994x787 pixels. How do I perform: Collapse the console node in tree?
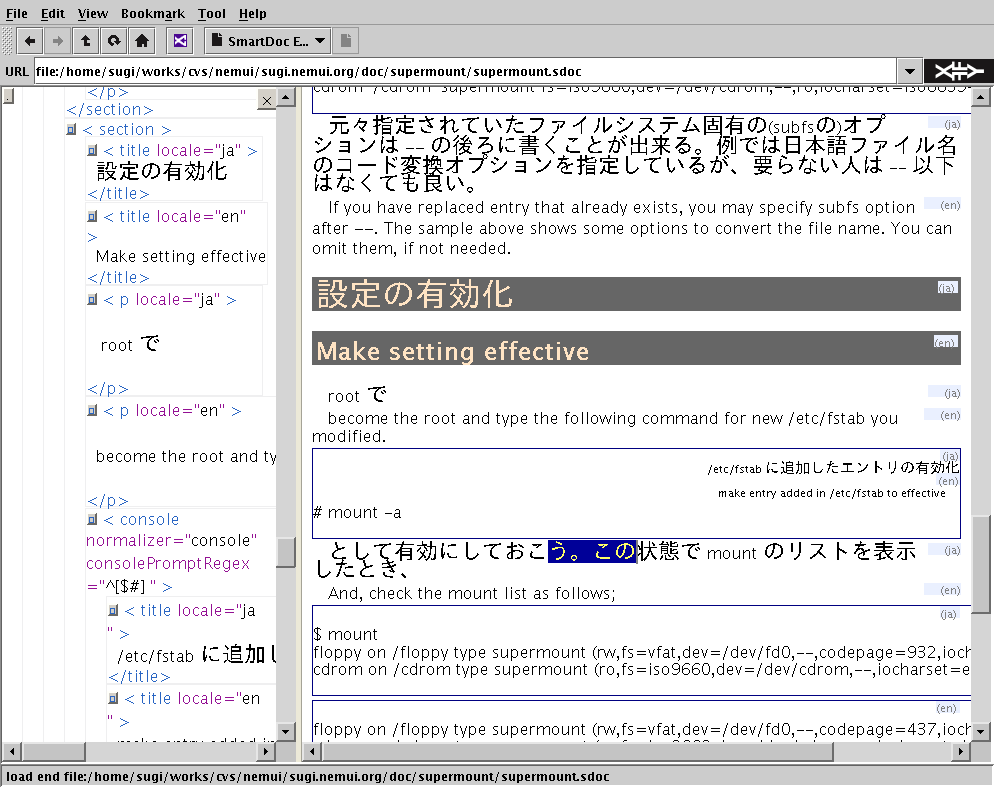point(92,519)
